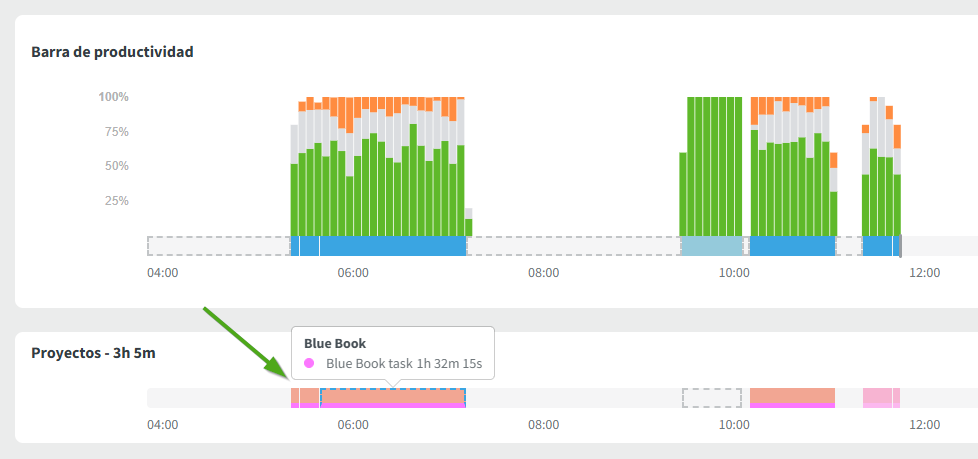Select the pink project segment near 12:00

tap(880, 397)
